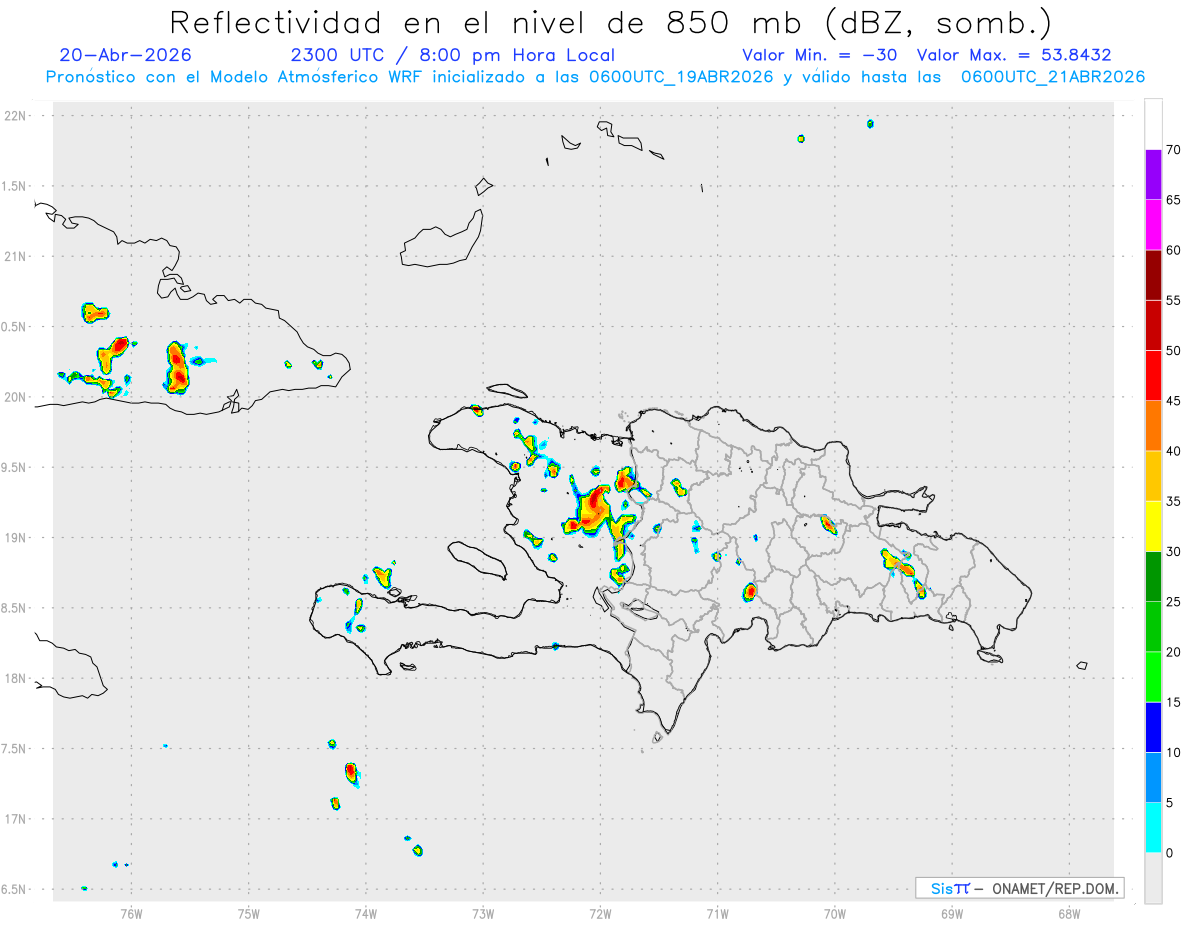Click the 2300 UTC / 8:00 pm time label
Screen dimensions: 1200x927
452,55
